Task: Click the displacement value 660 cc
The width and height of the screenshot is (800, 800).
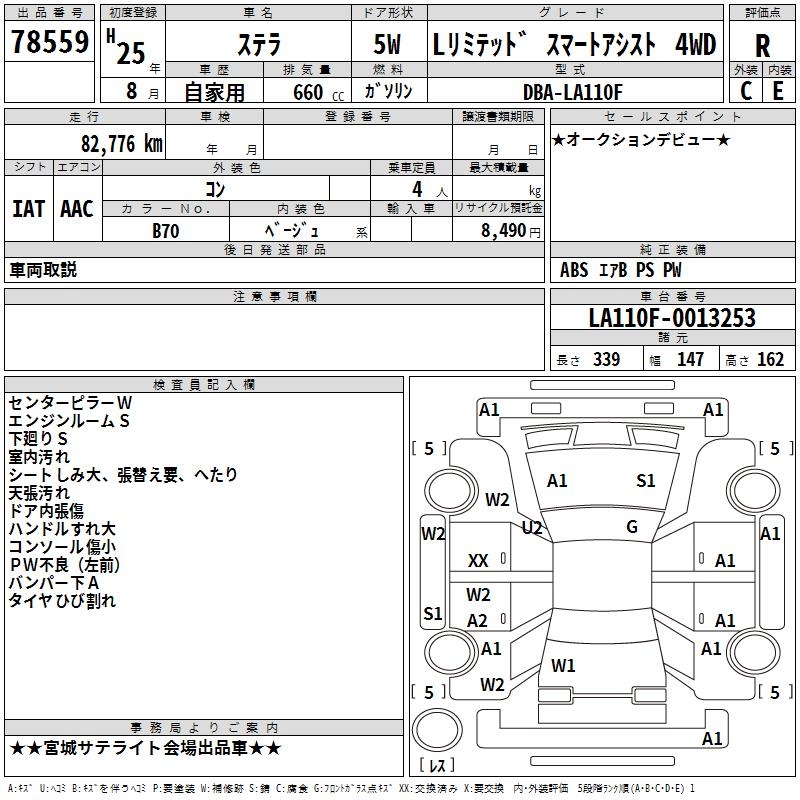Action: click(318, 92)
